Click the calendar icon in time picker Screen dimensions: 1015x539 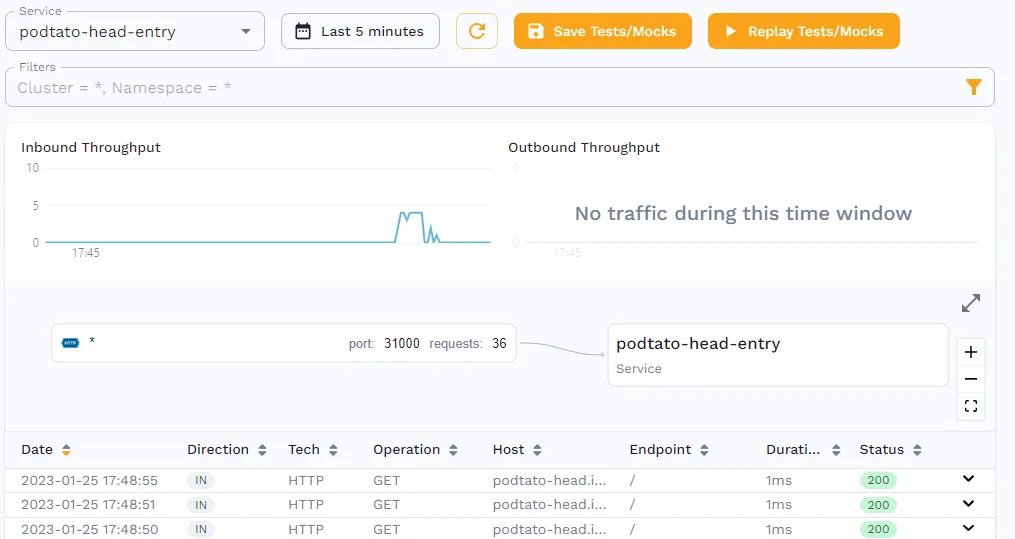(x=303, y=31)
